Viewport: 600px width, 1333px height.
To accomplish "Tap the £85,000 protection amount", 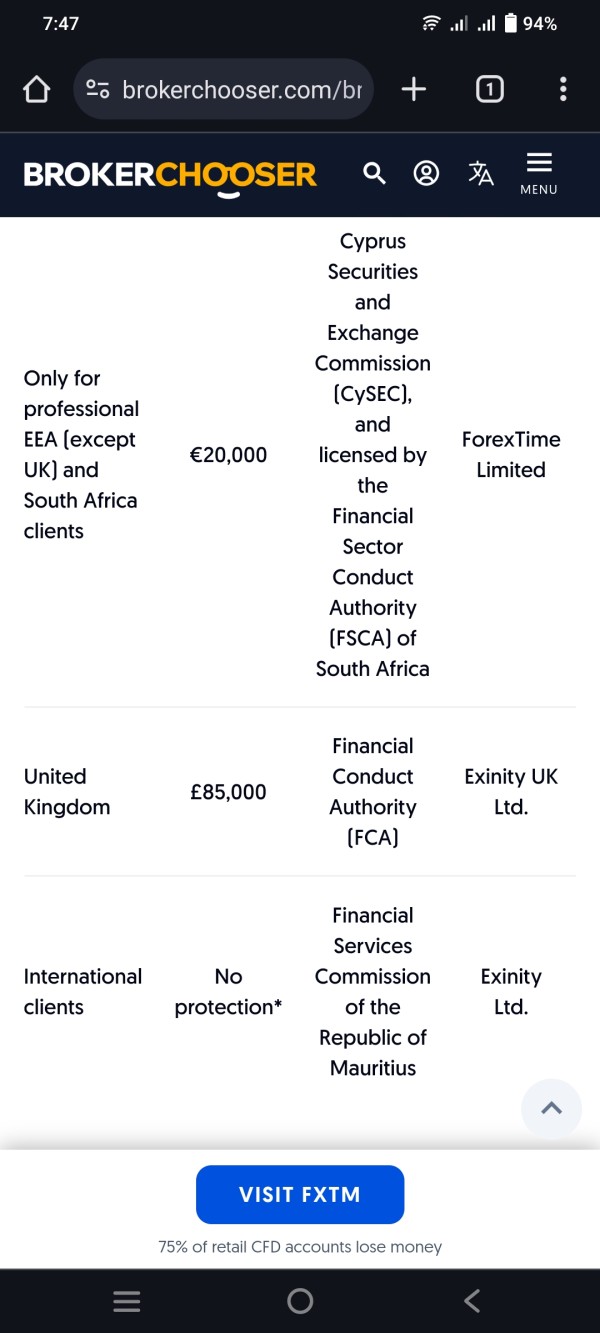I will (x=229, y=792).
